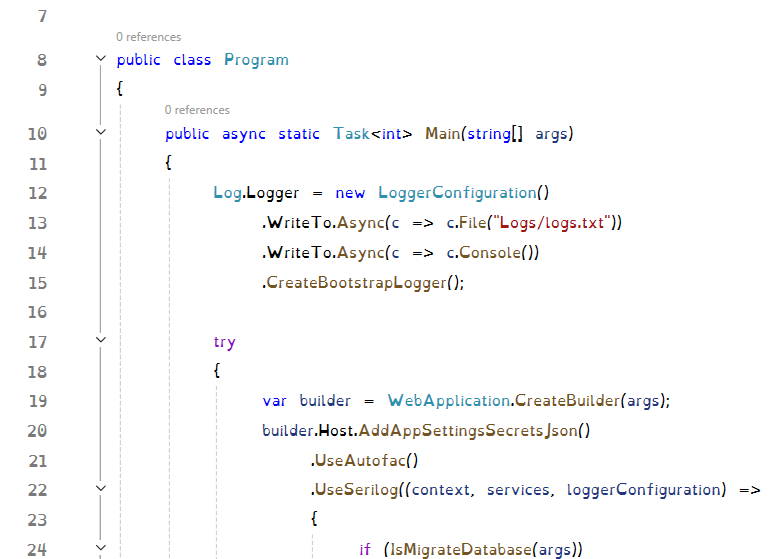Collapse the UseSerilog lambda at line 22
Image resolution: width=779 pixels, height=559 pixels.
[x=101, y=488]
